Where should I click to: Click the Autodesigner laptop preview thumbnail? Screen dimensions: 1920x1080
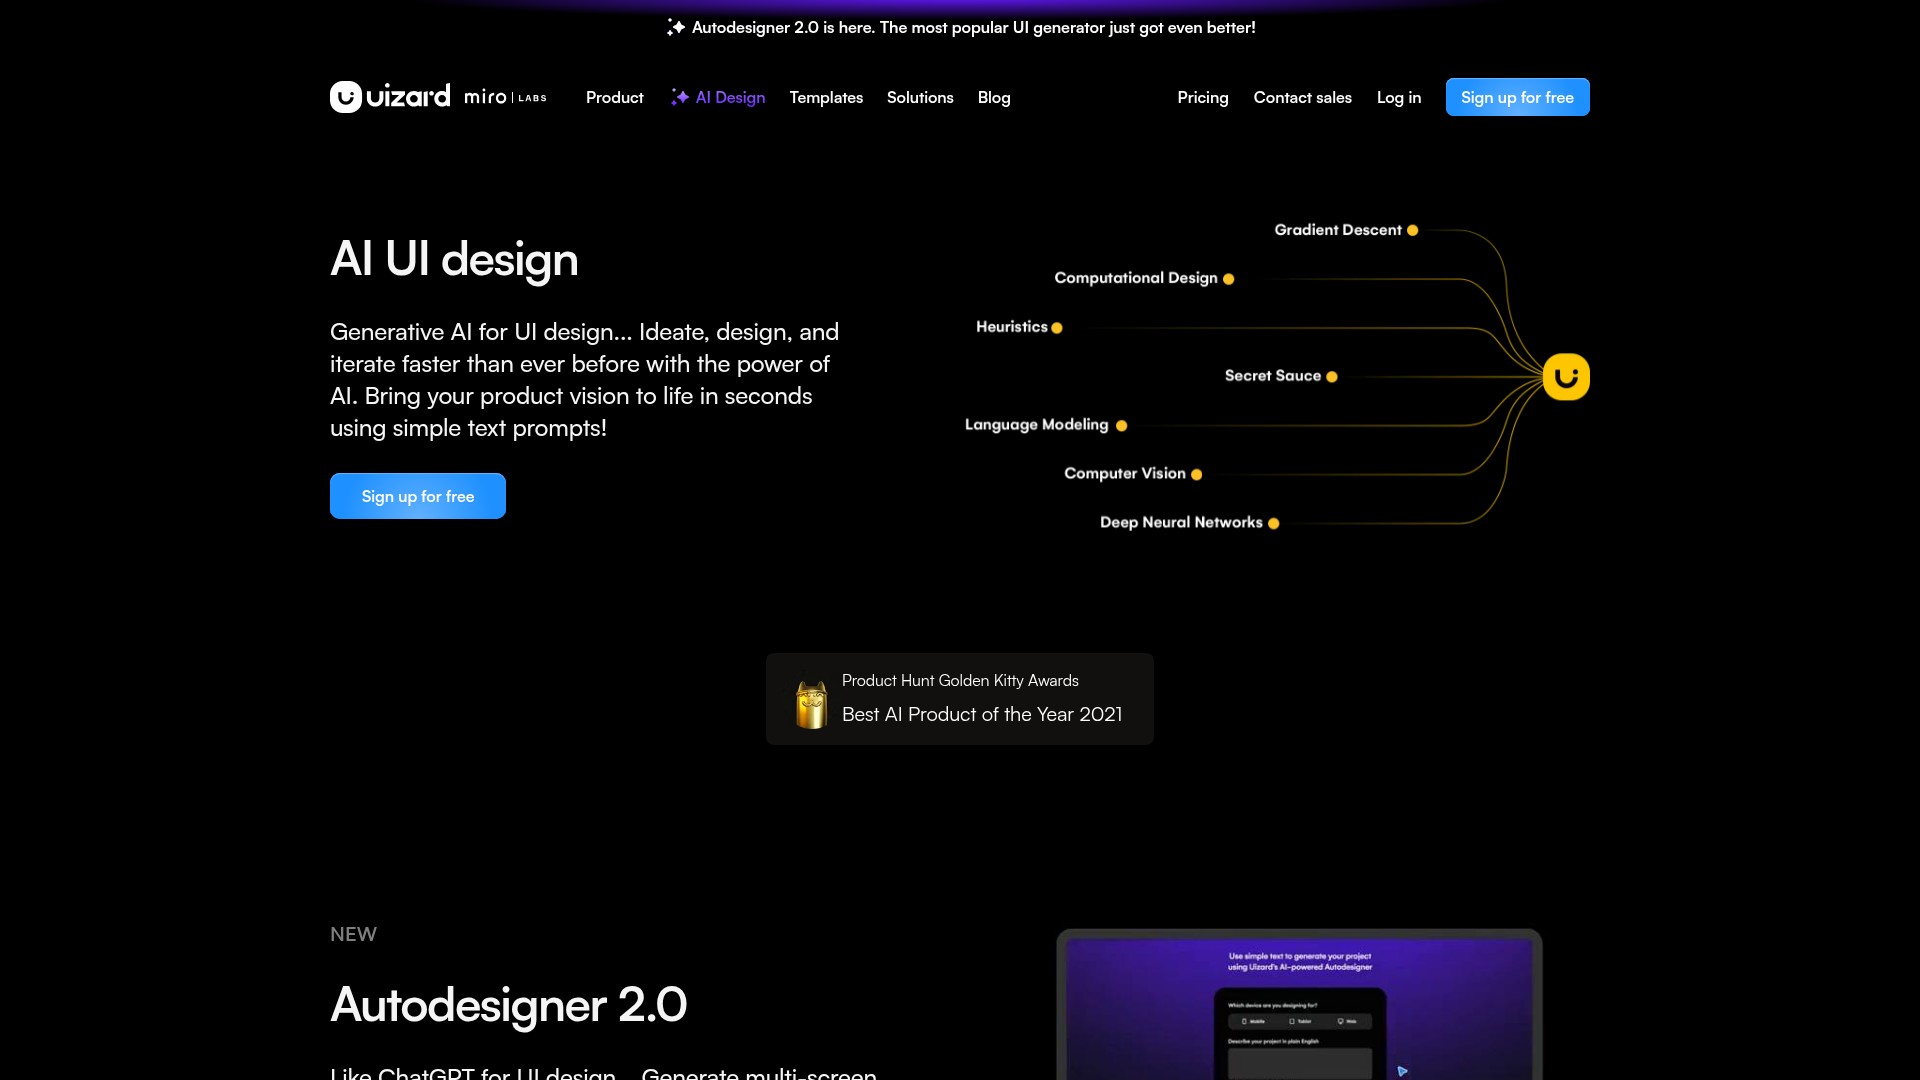(1299, 1005)
